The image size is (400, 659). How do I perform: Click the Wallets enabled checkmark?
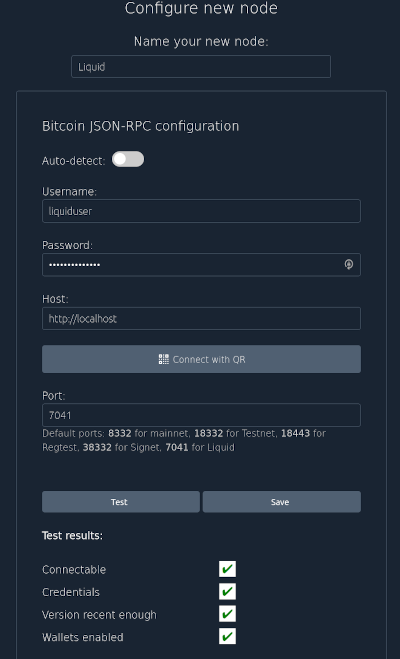[x=227, y=636]
